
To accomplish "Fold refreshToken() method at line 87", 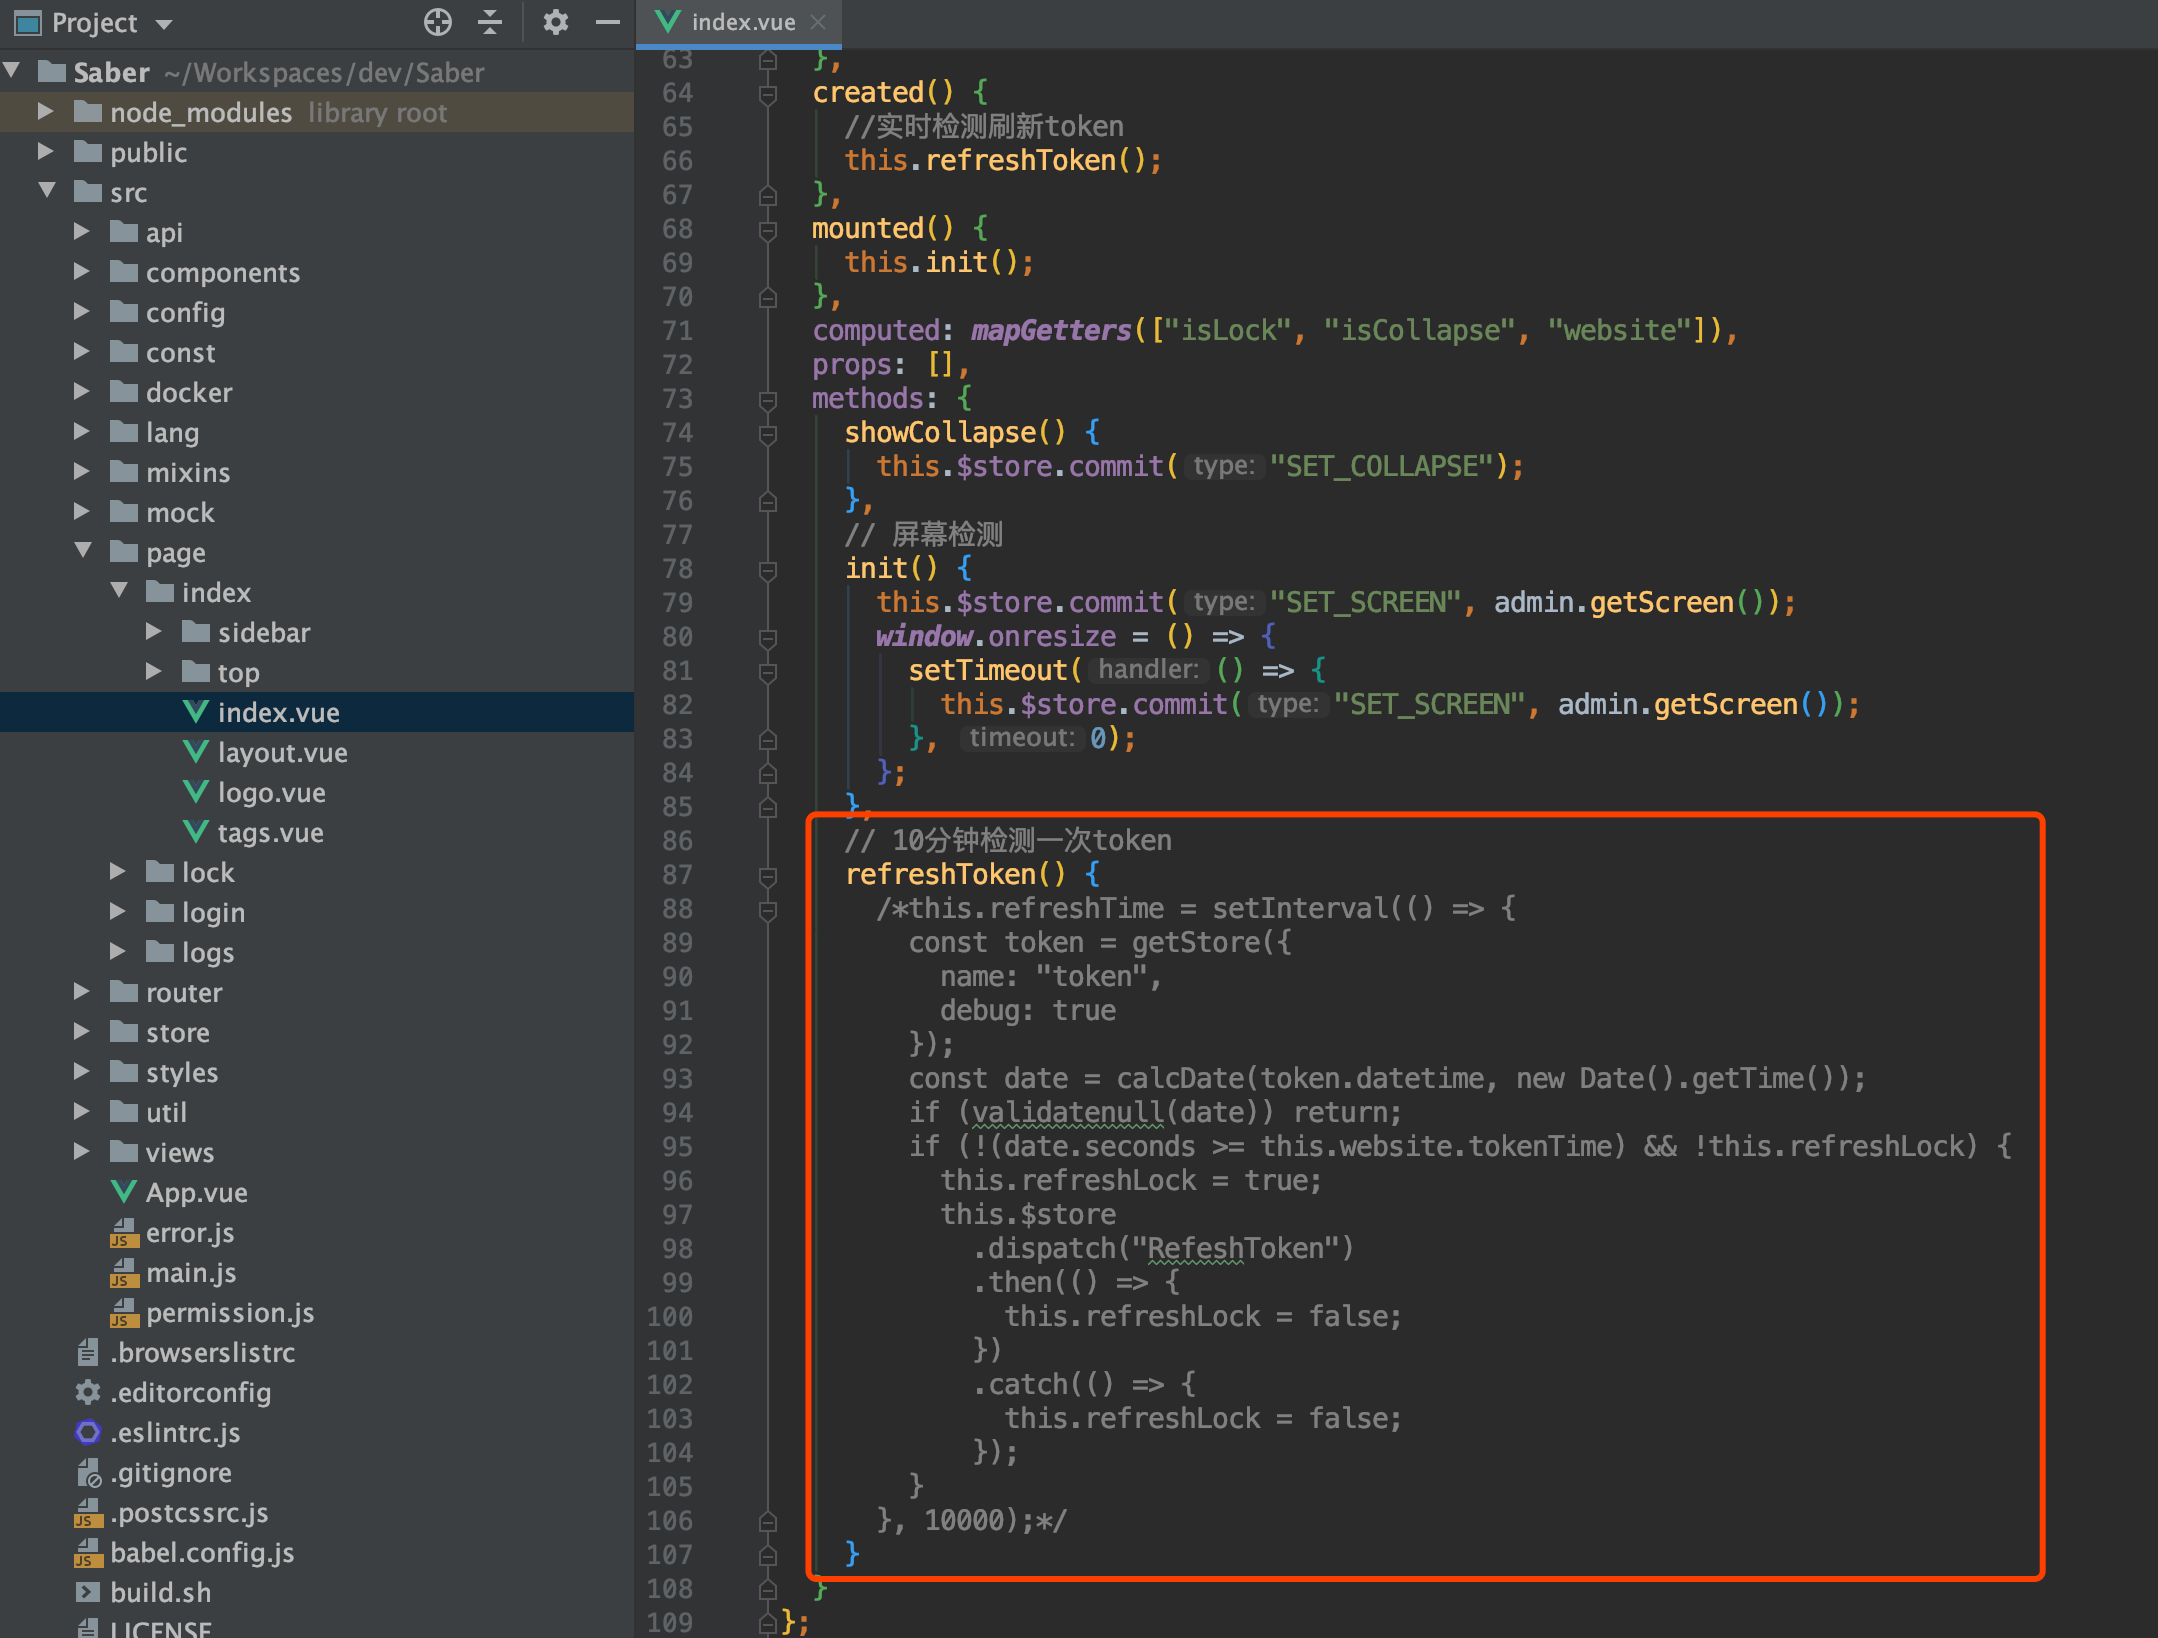I will click(768, 876).
